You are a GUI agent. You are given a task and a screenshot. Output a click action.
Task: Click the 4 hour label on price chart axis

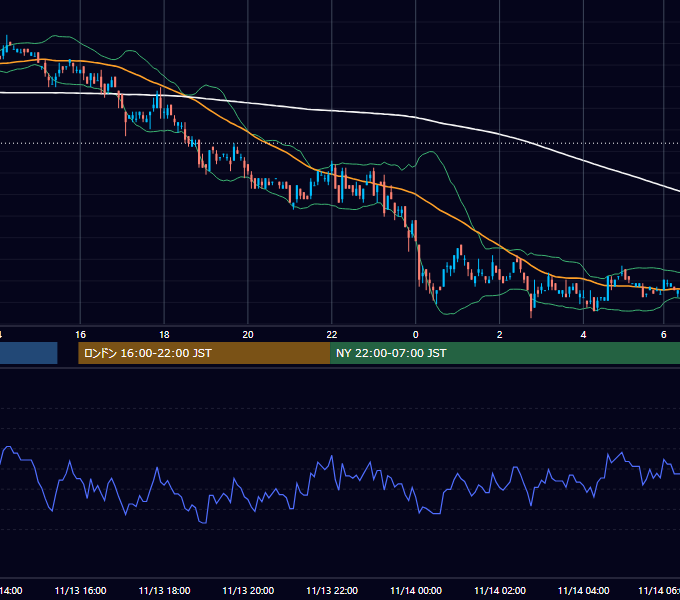coord(583,335)
